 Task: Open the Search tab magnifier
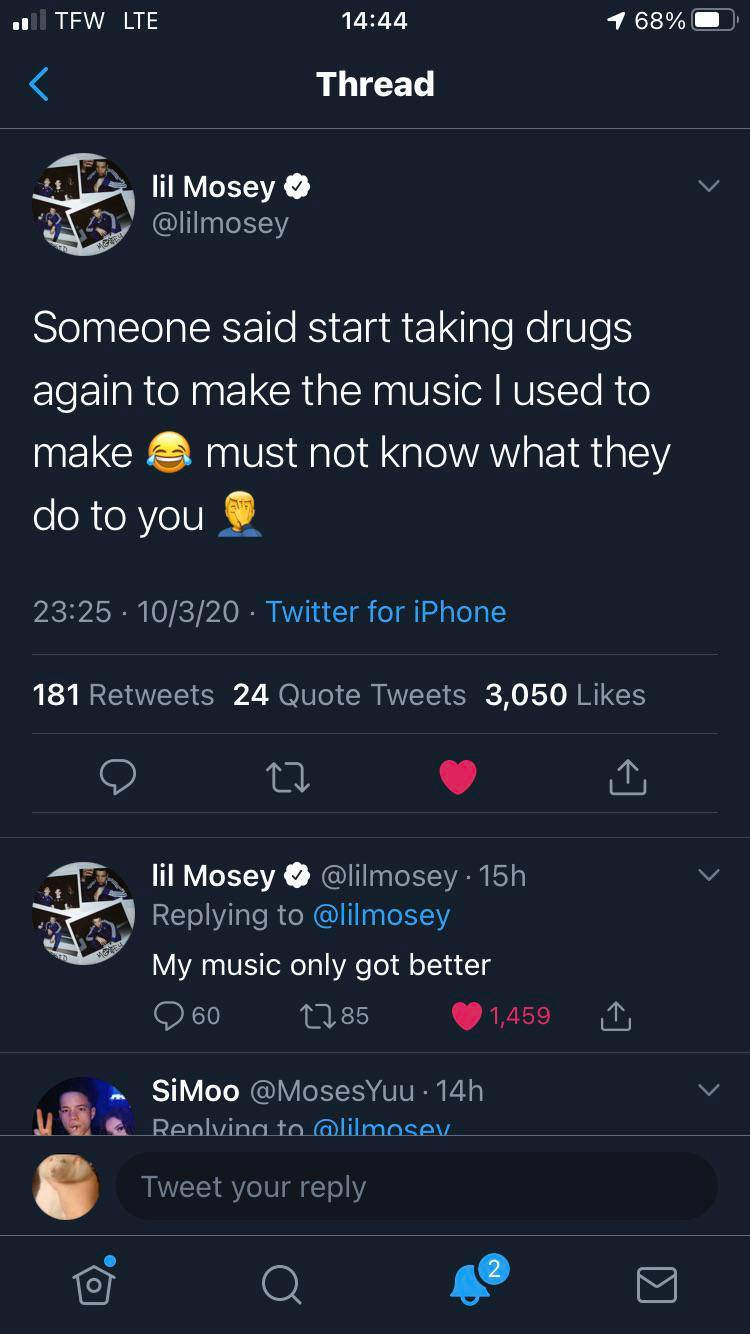click(281, 1284)
